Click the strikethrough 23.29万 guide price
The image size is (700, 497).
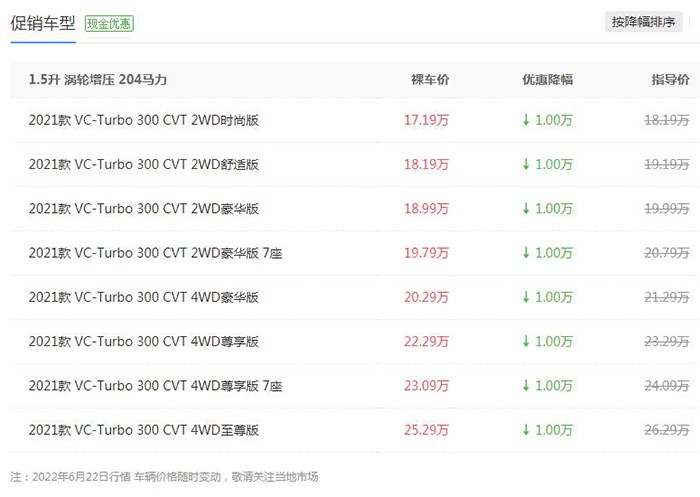pos(667,341)
